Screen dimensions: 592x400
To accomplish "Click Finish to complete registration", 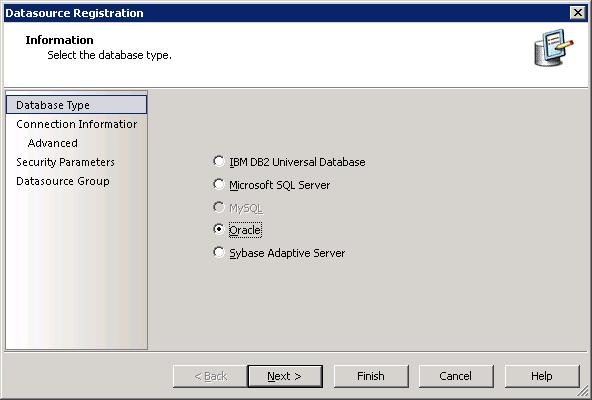I will (x=371, y=376).
